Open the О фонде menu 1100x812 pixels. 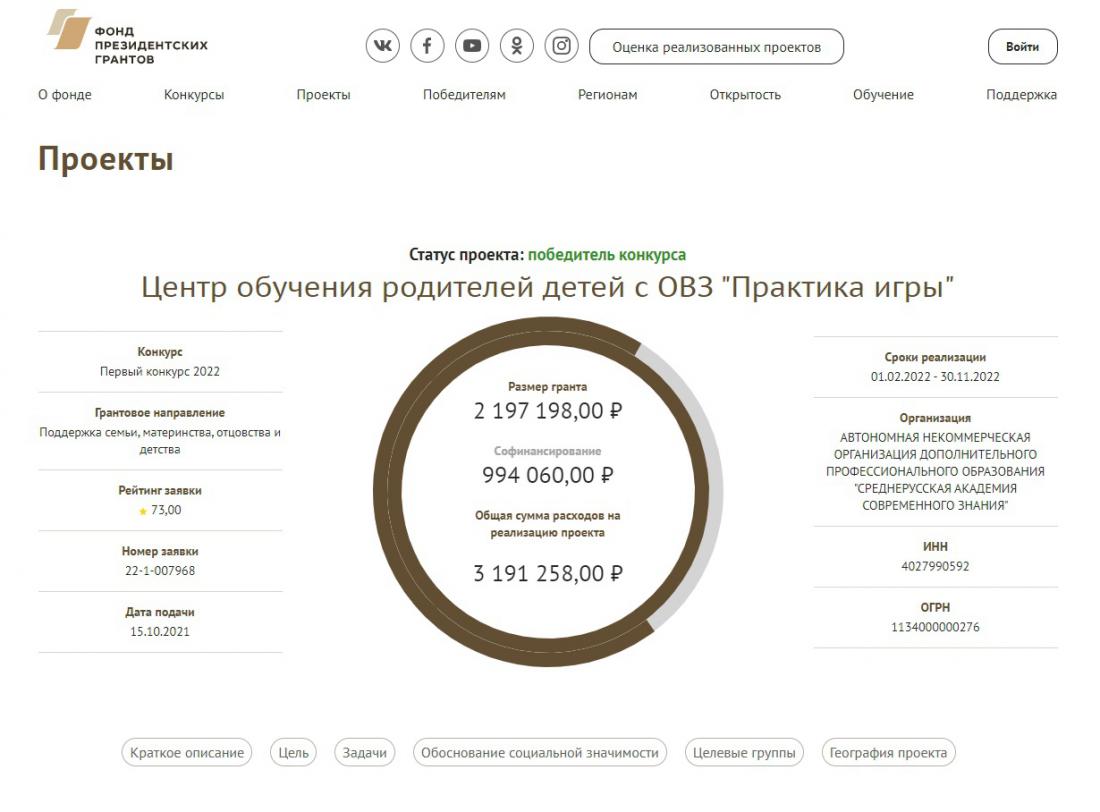click(65, 95)
